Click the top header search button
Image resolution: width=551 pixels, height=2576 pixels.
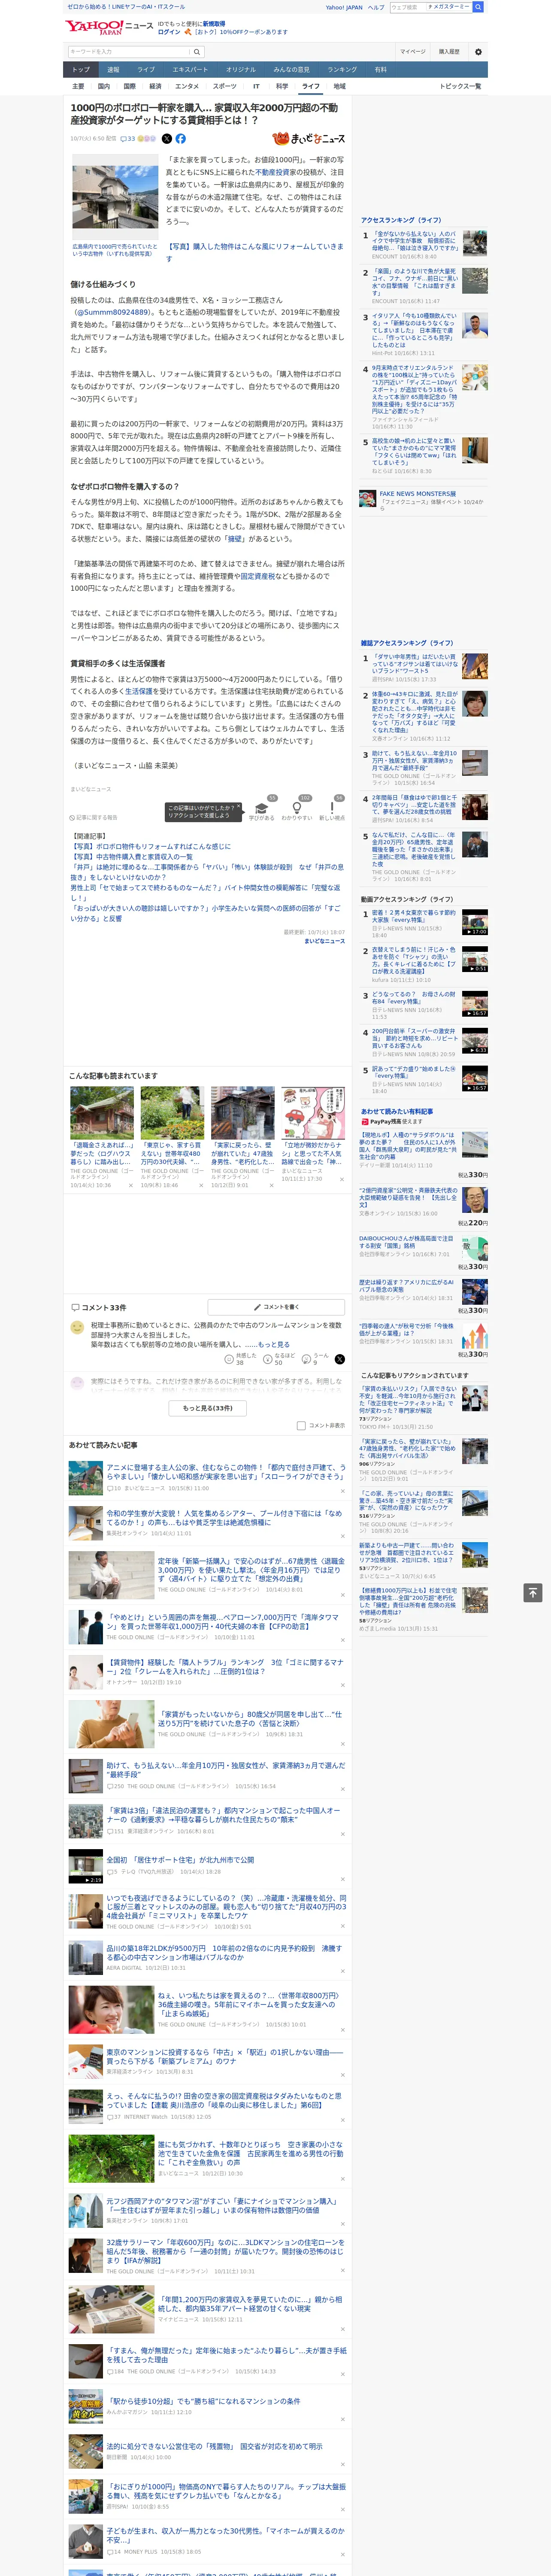pos(478,7)
